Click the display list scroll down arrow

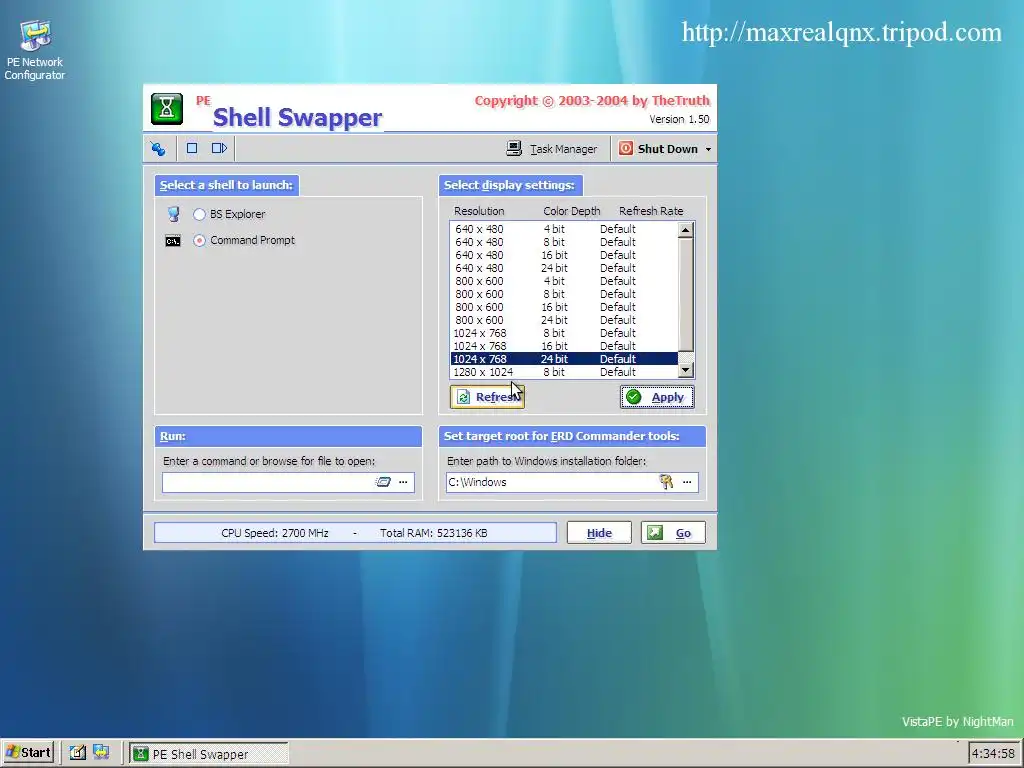coord(685,370)
